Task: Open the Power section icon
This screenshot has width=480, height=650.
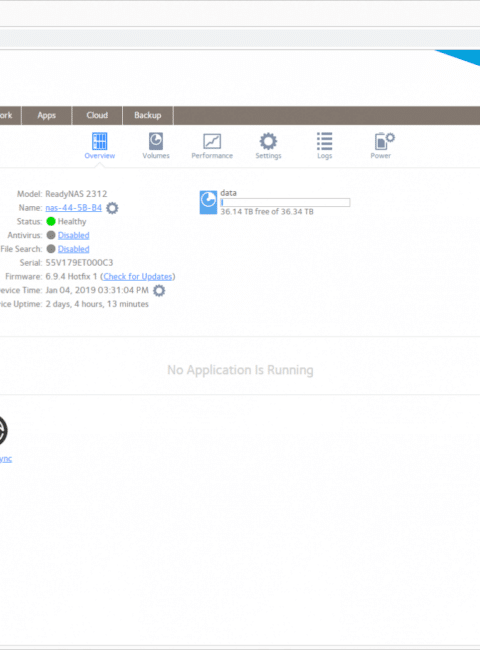Action: click(x=384, y=141)
